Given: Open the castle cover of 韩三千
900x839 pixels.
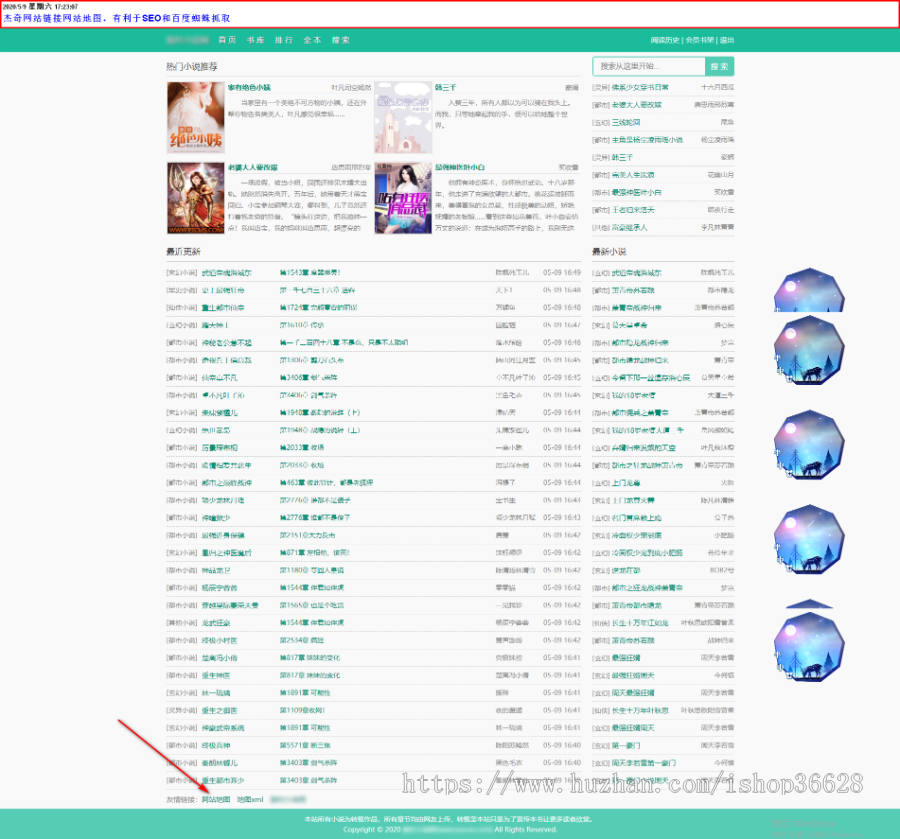Looking at the screenshot, I should [x=403, y=118].
